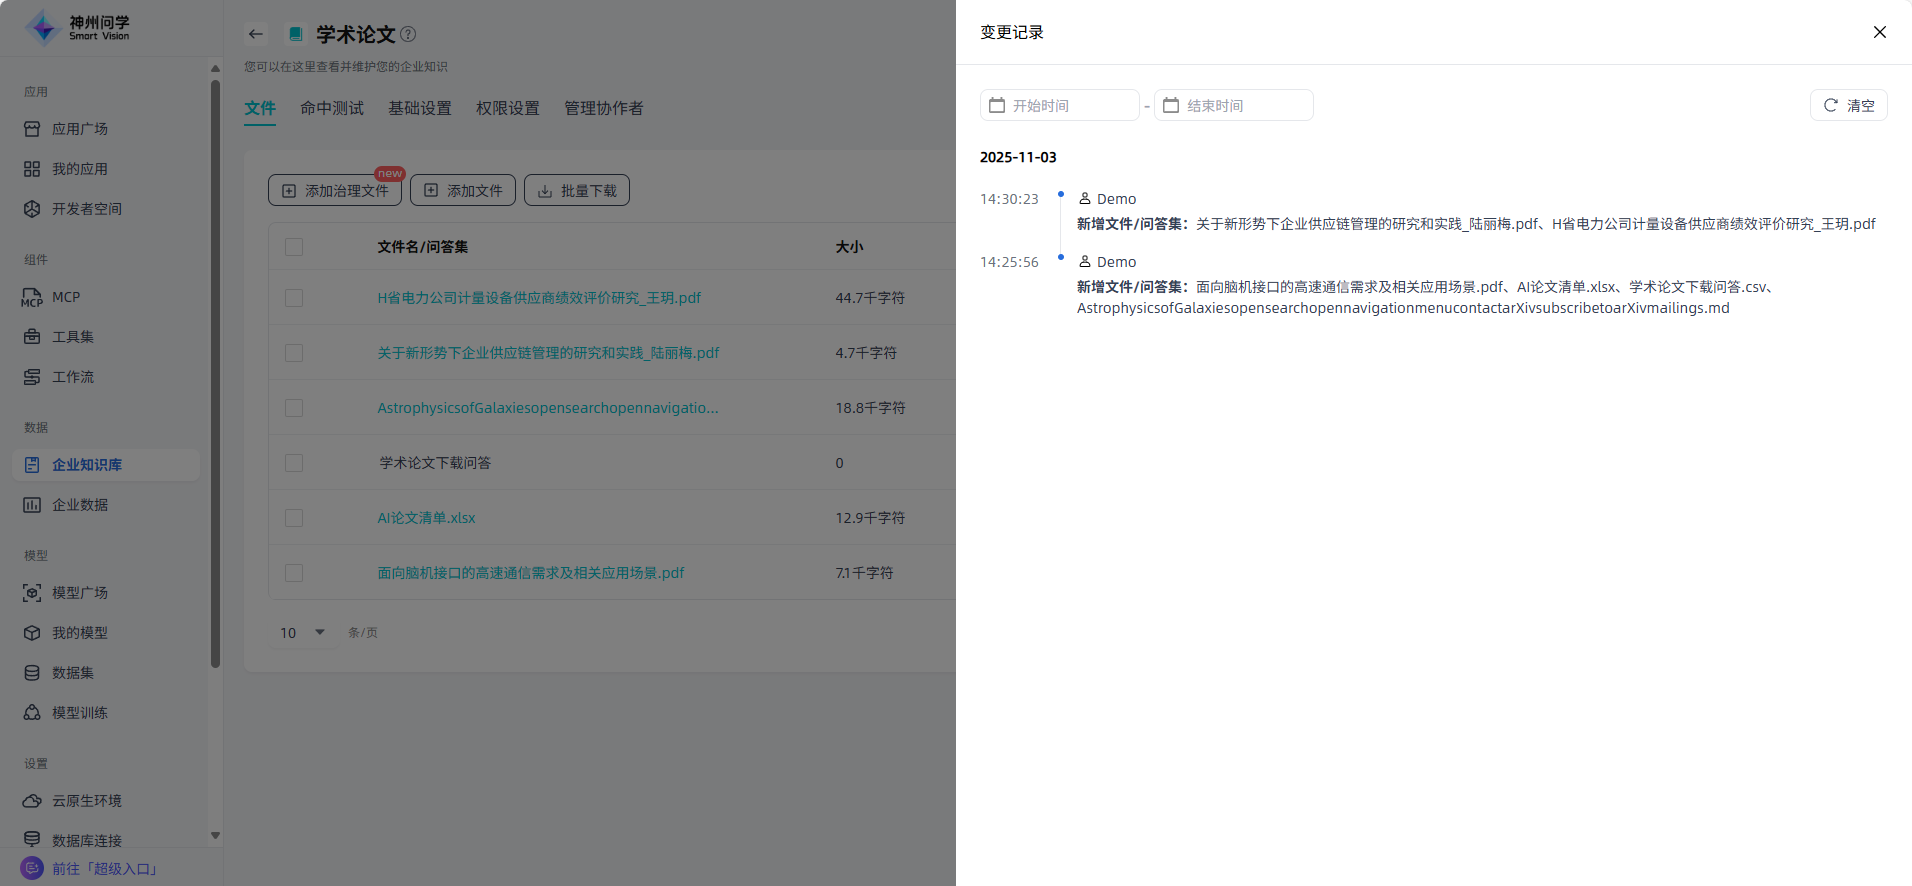Check the AI论文清单.xlsx row checkbox

tap(294, 518)
